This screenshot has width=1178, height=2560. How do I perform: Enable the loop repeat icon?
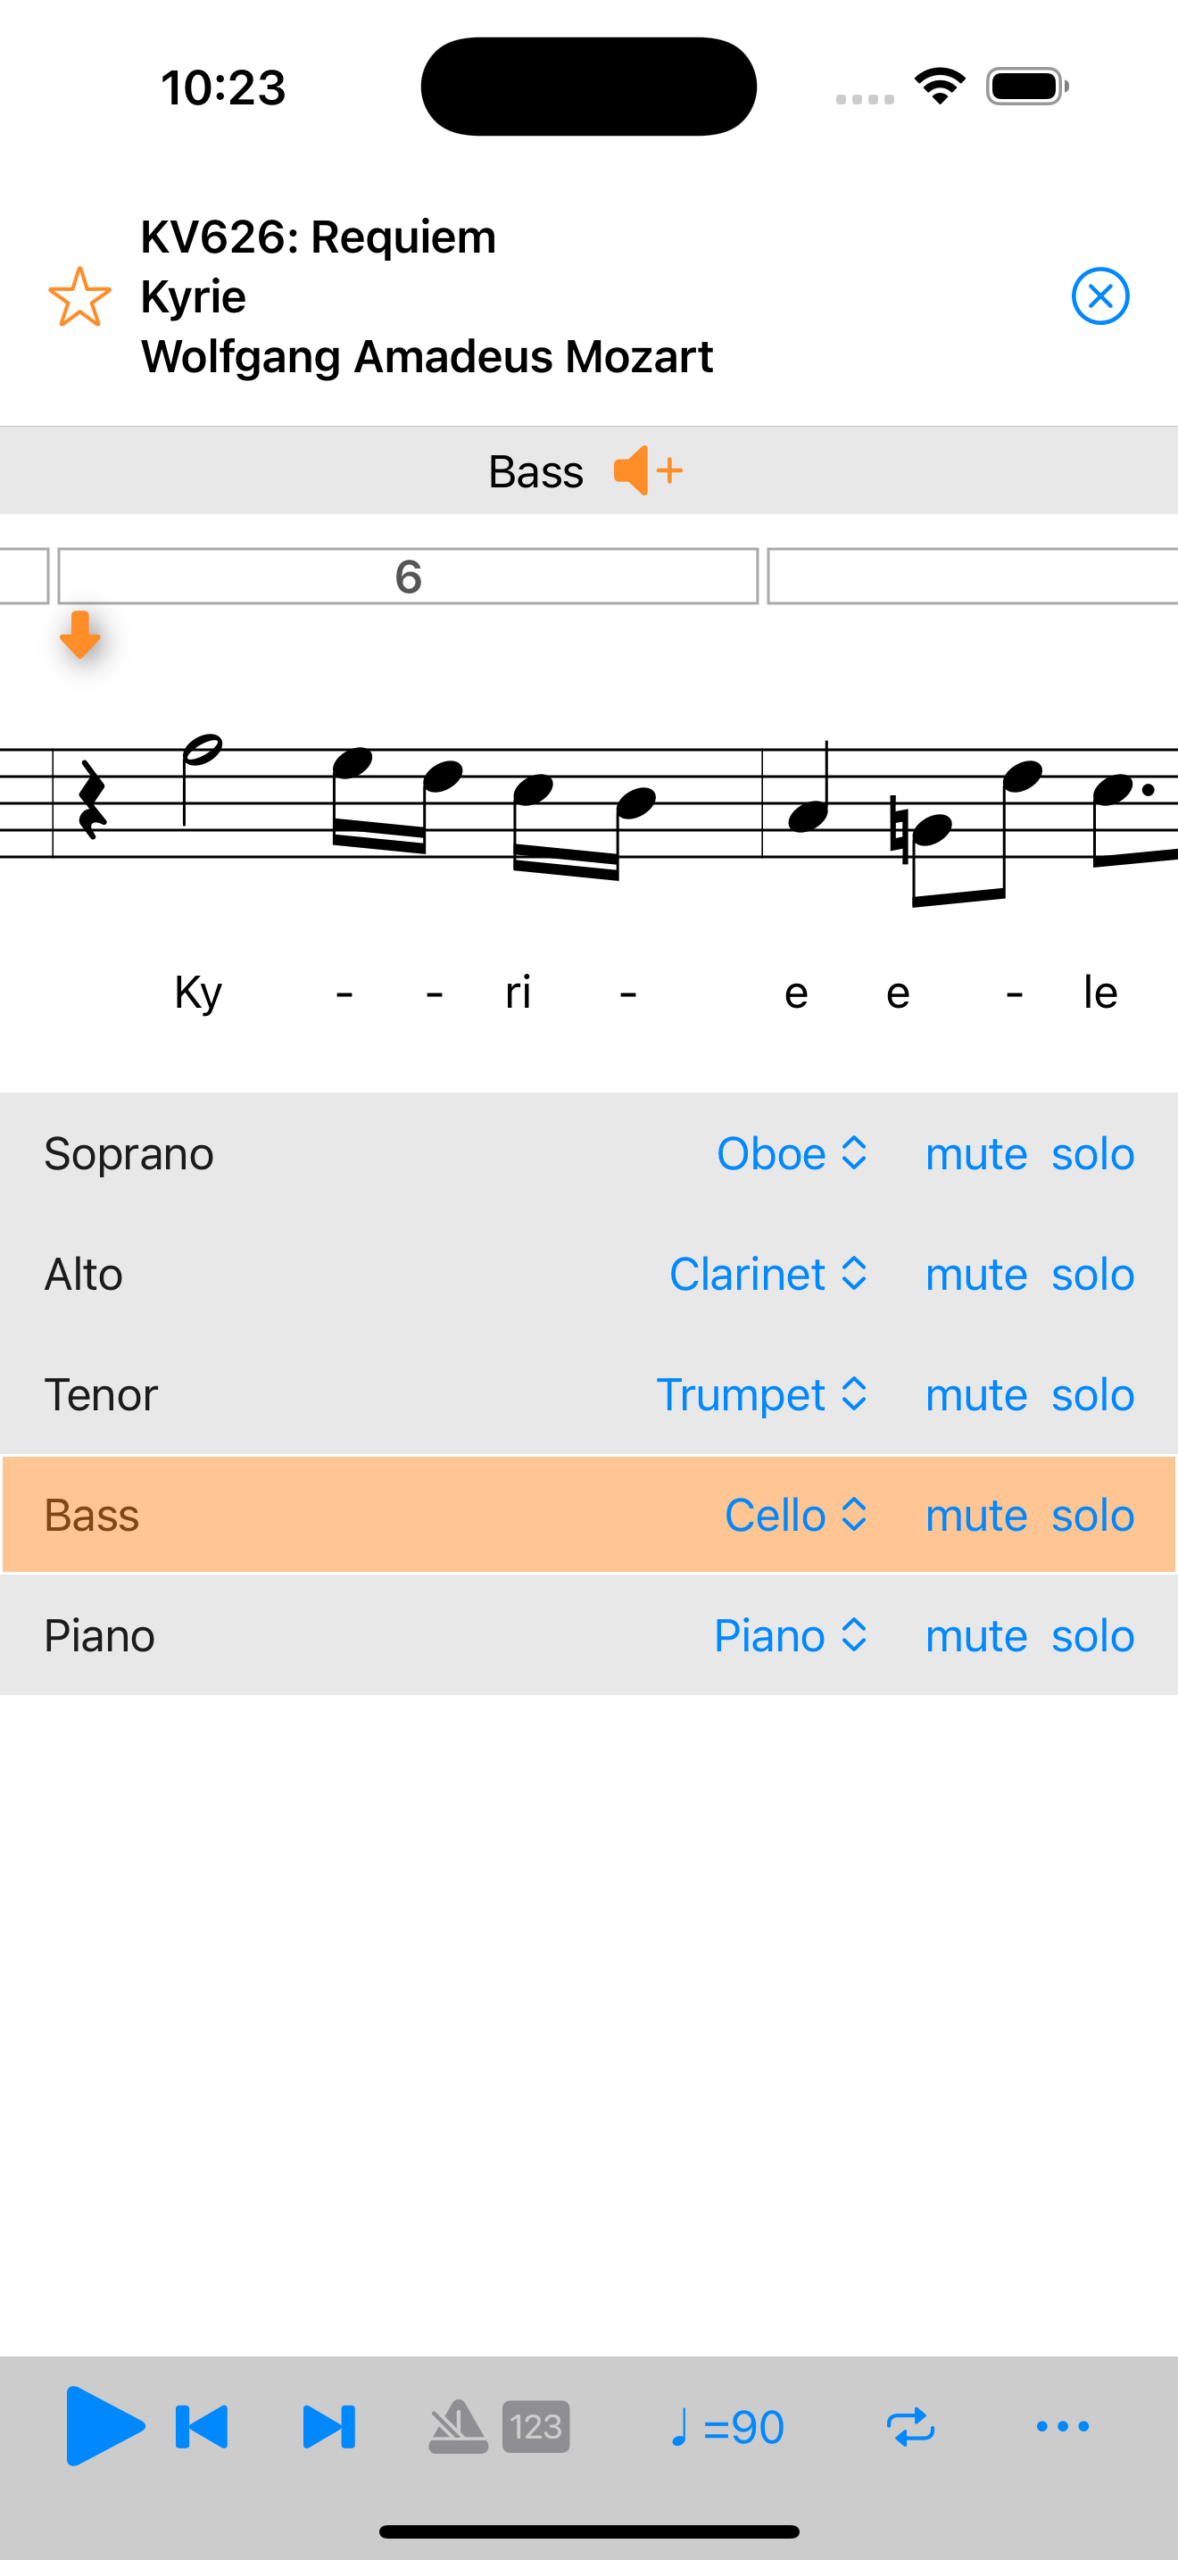click(910, 2427)
